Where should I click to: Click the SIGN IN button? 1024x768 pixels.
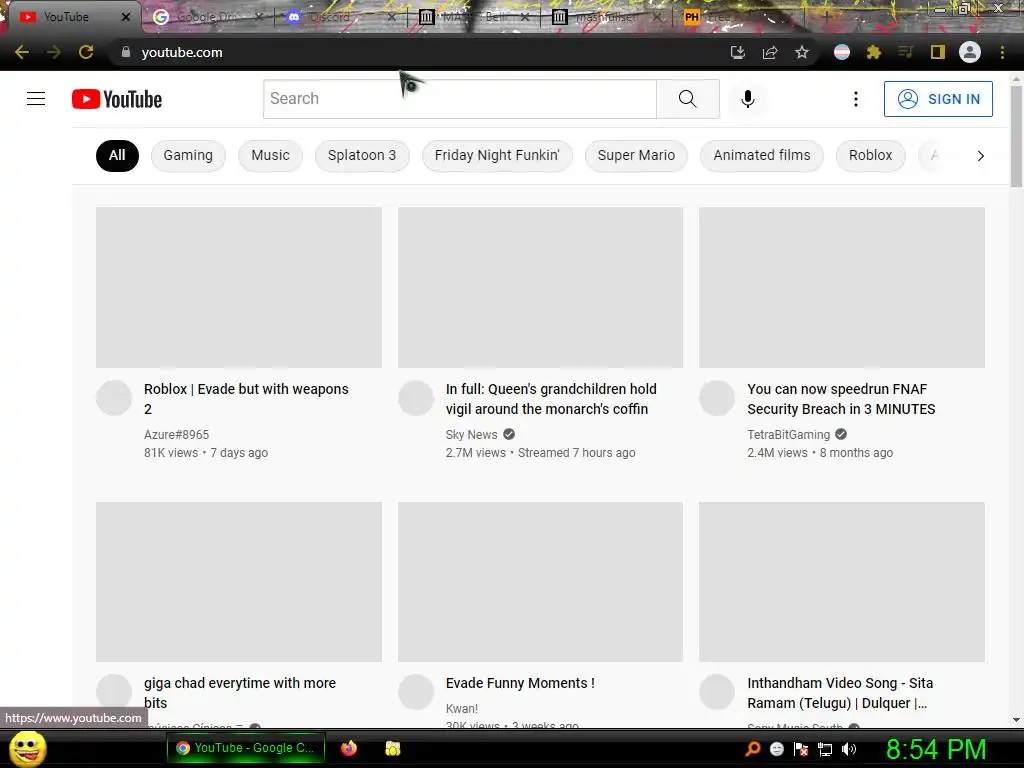pyautogui.click(x=938, y=99)
